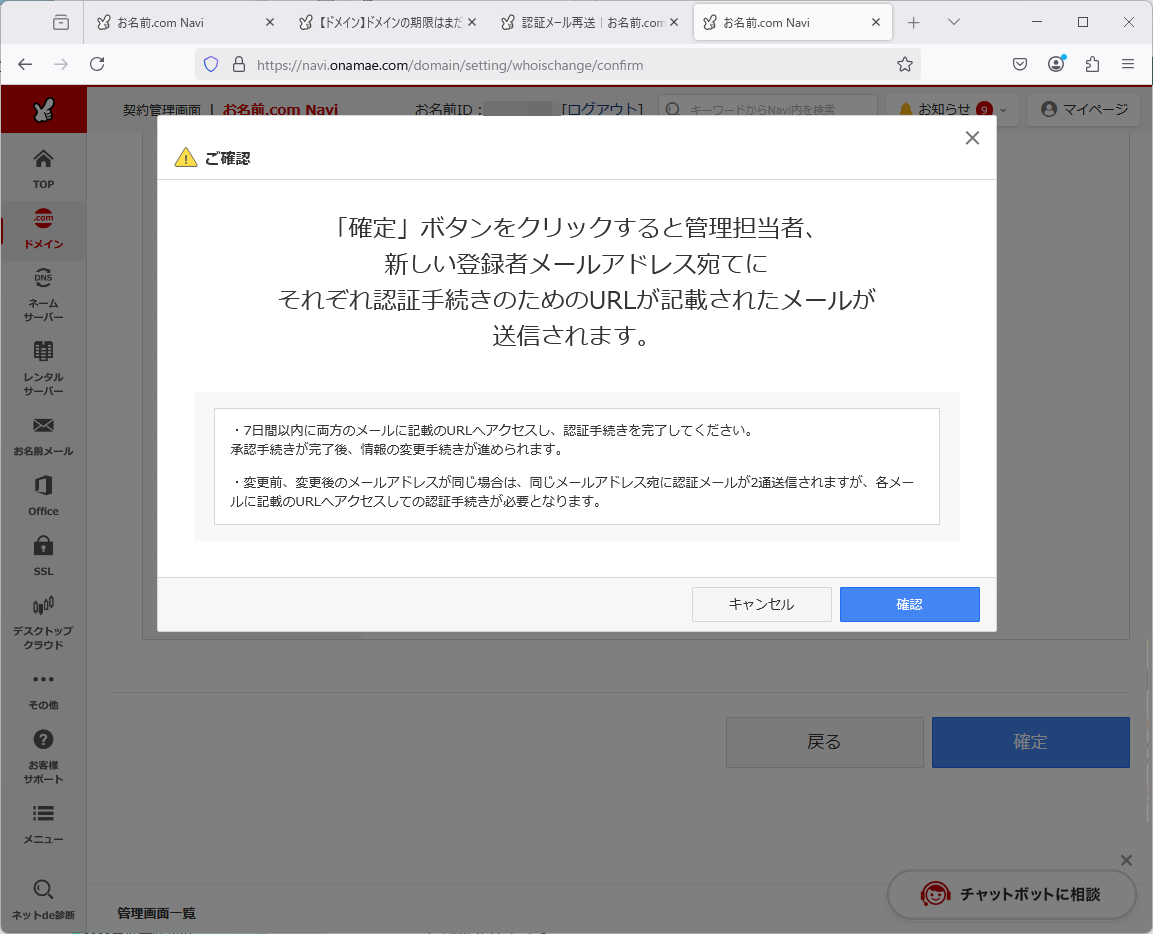
Task: Open デスクトップクラウド sidebar icon
Action: [x=43, y=620]
